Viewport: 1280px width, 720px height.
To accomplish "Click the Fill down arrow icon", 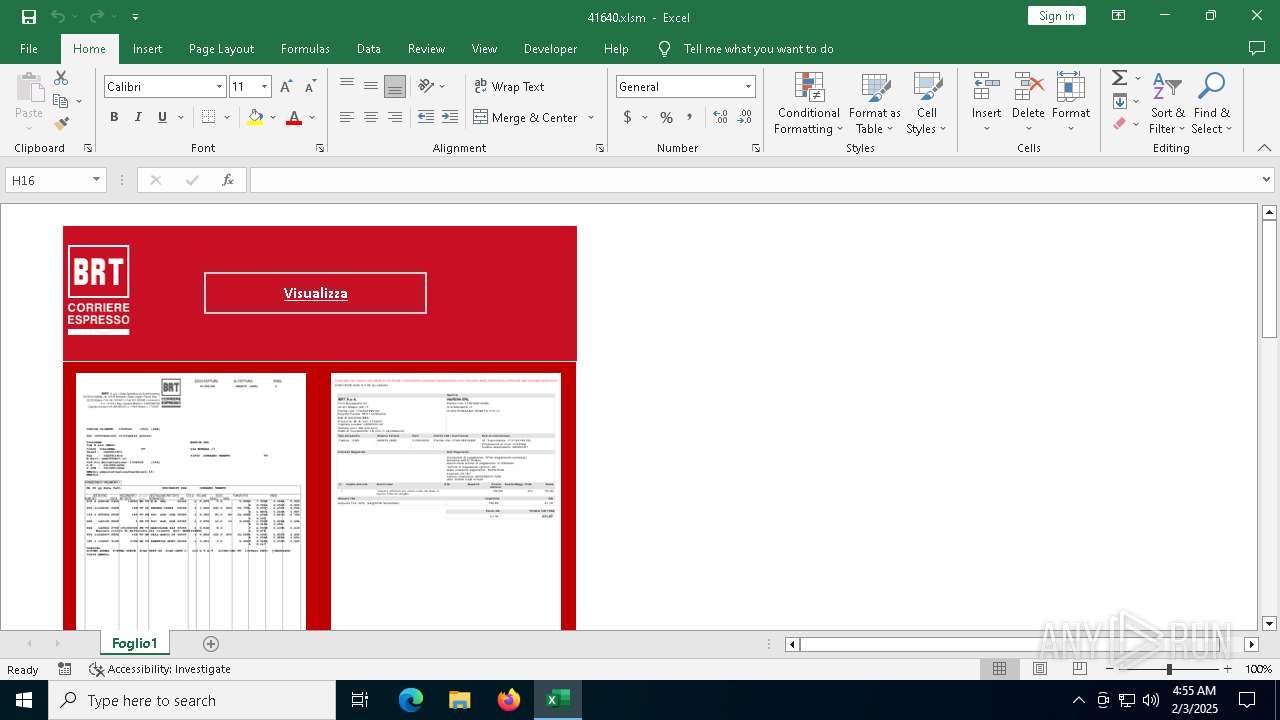I will pyautogui.click(x=1120, y=101).
